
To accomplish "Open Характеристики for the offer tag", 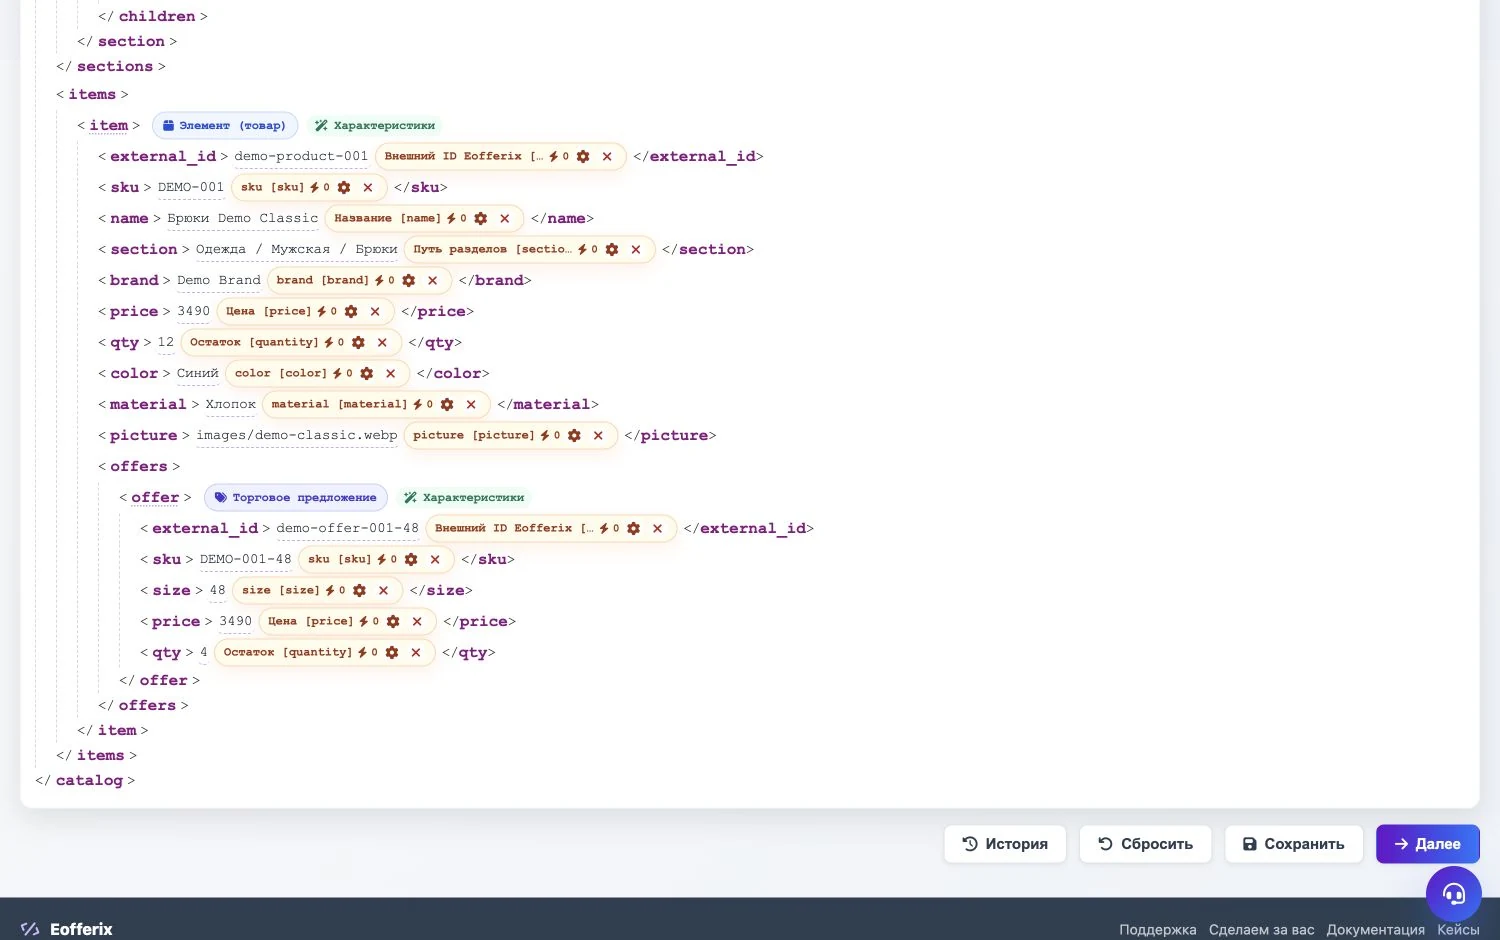I will pyautogui.click(x=464, y=498).
